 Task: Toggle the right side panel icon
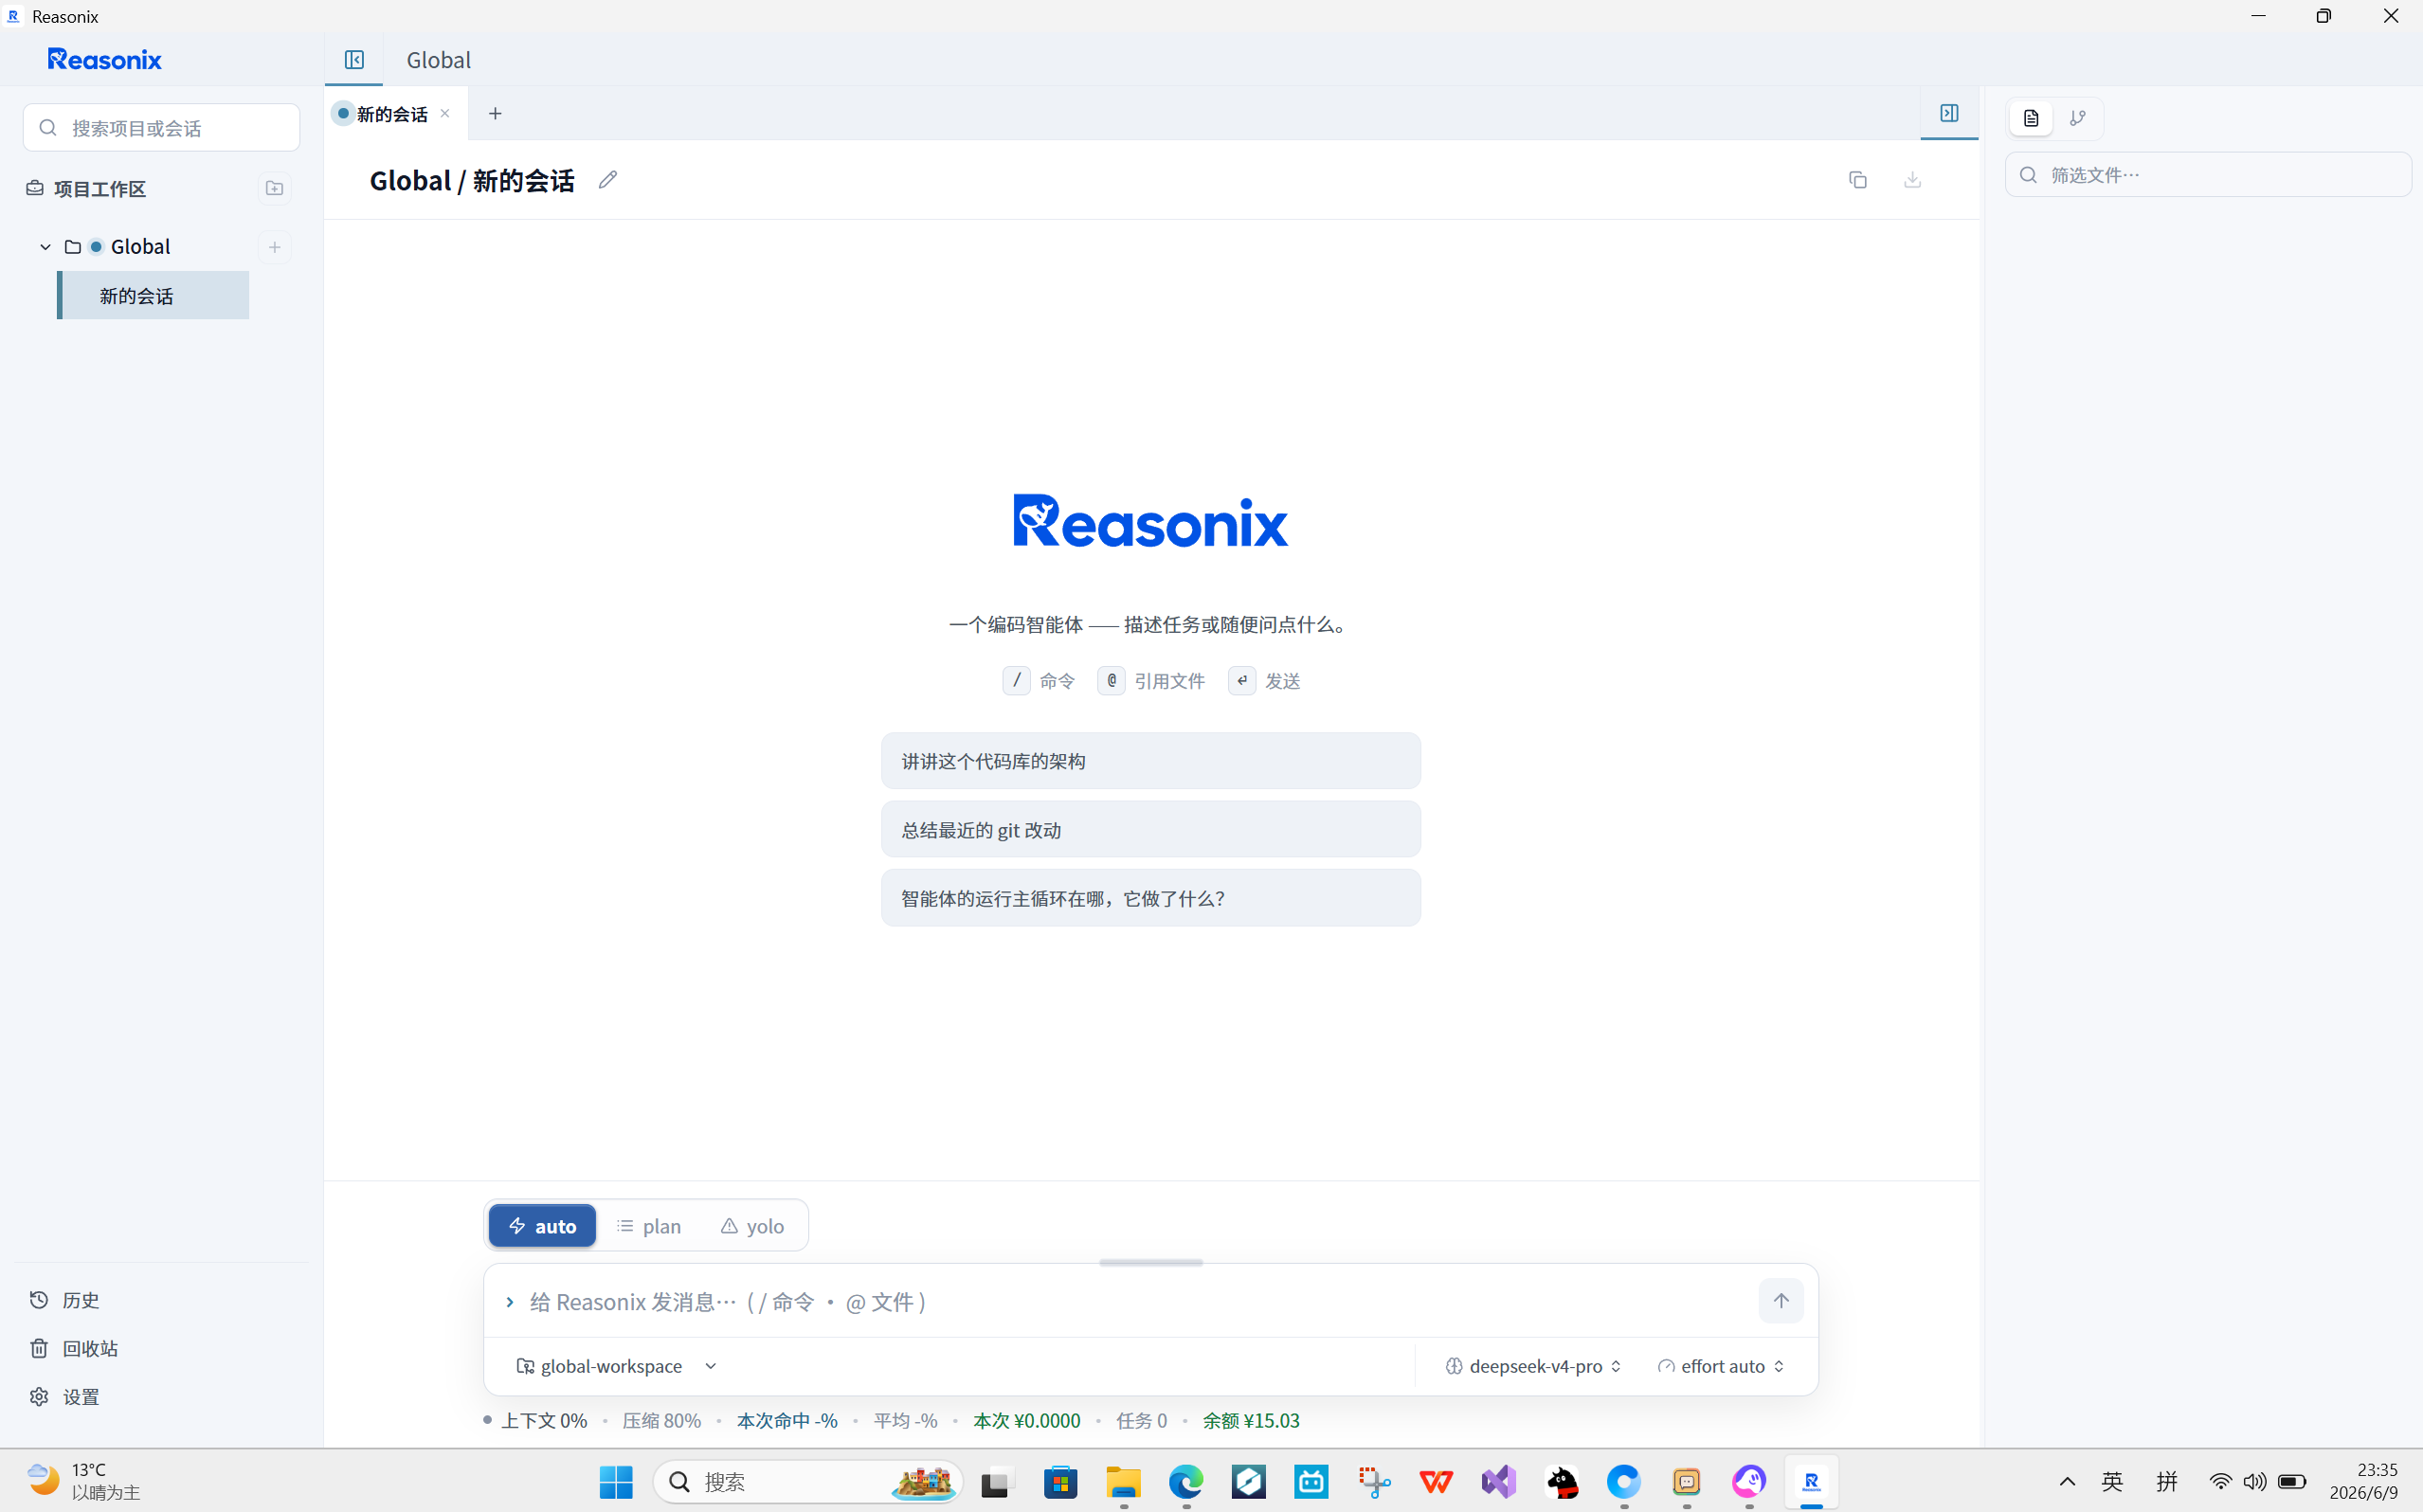click(x=1949, y=113)
